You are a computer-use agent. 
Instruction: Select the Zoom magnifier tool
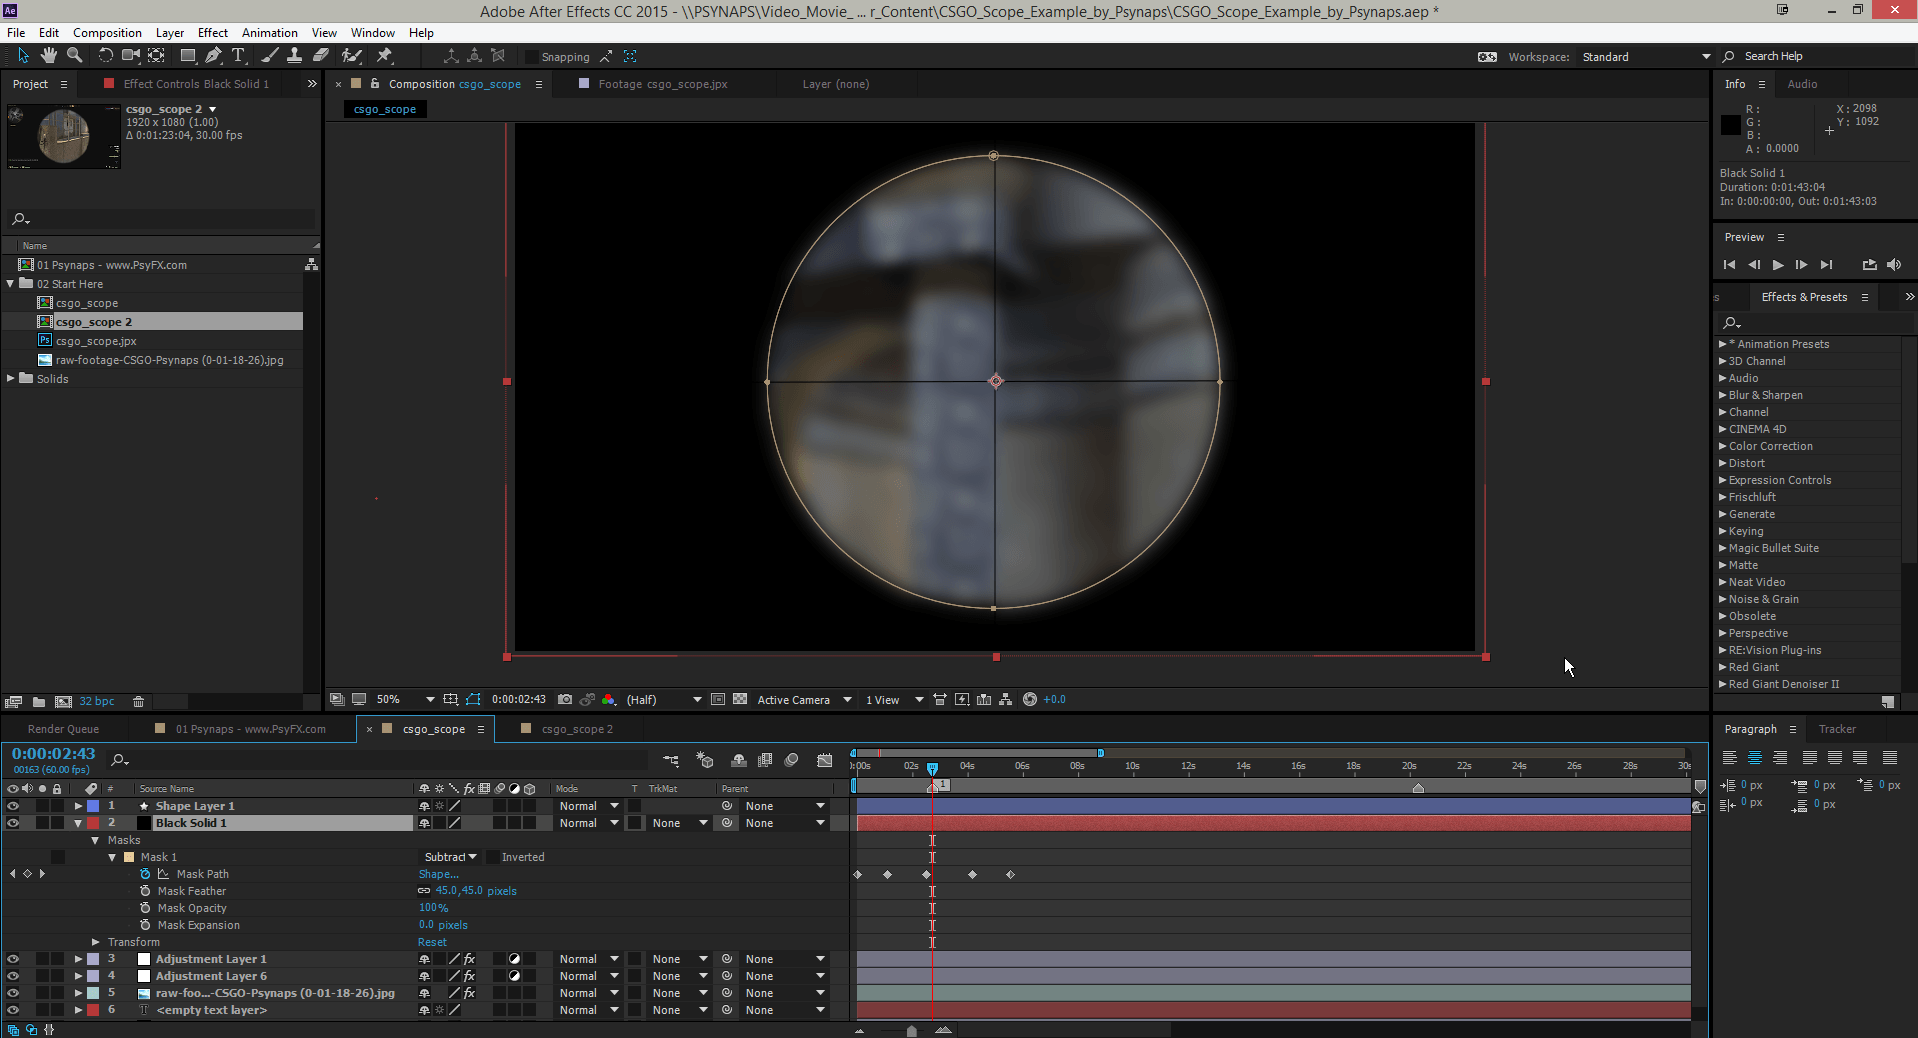[x=74, y=56]
